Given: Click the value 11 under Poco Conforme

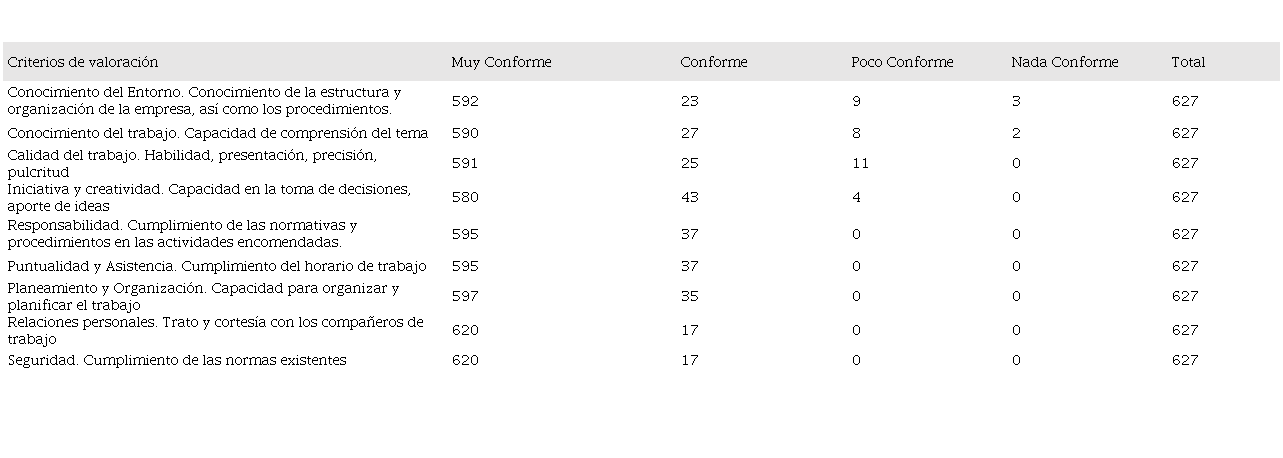Looking at the screenshot, I should point(860,164).
